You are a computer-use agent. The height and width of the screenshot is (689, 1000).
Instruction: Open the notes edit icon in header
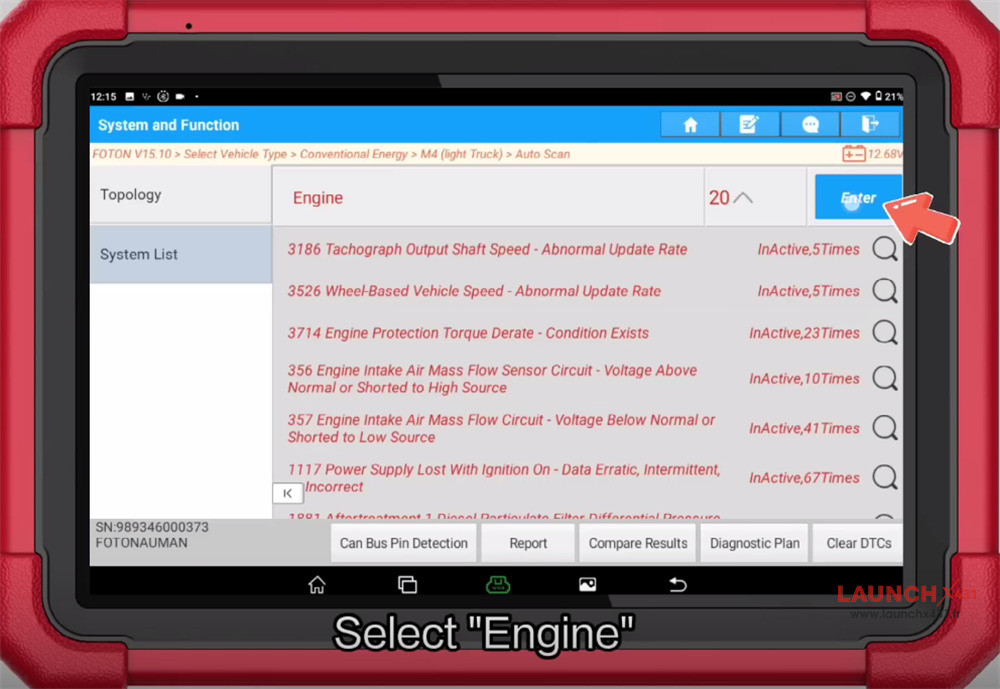tap(749, 124)
